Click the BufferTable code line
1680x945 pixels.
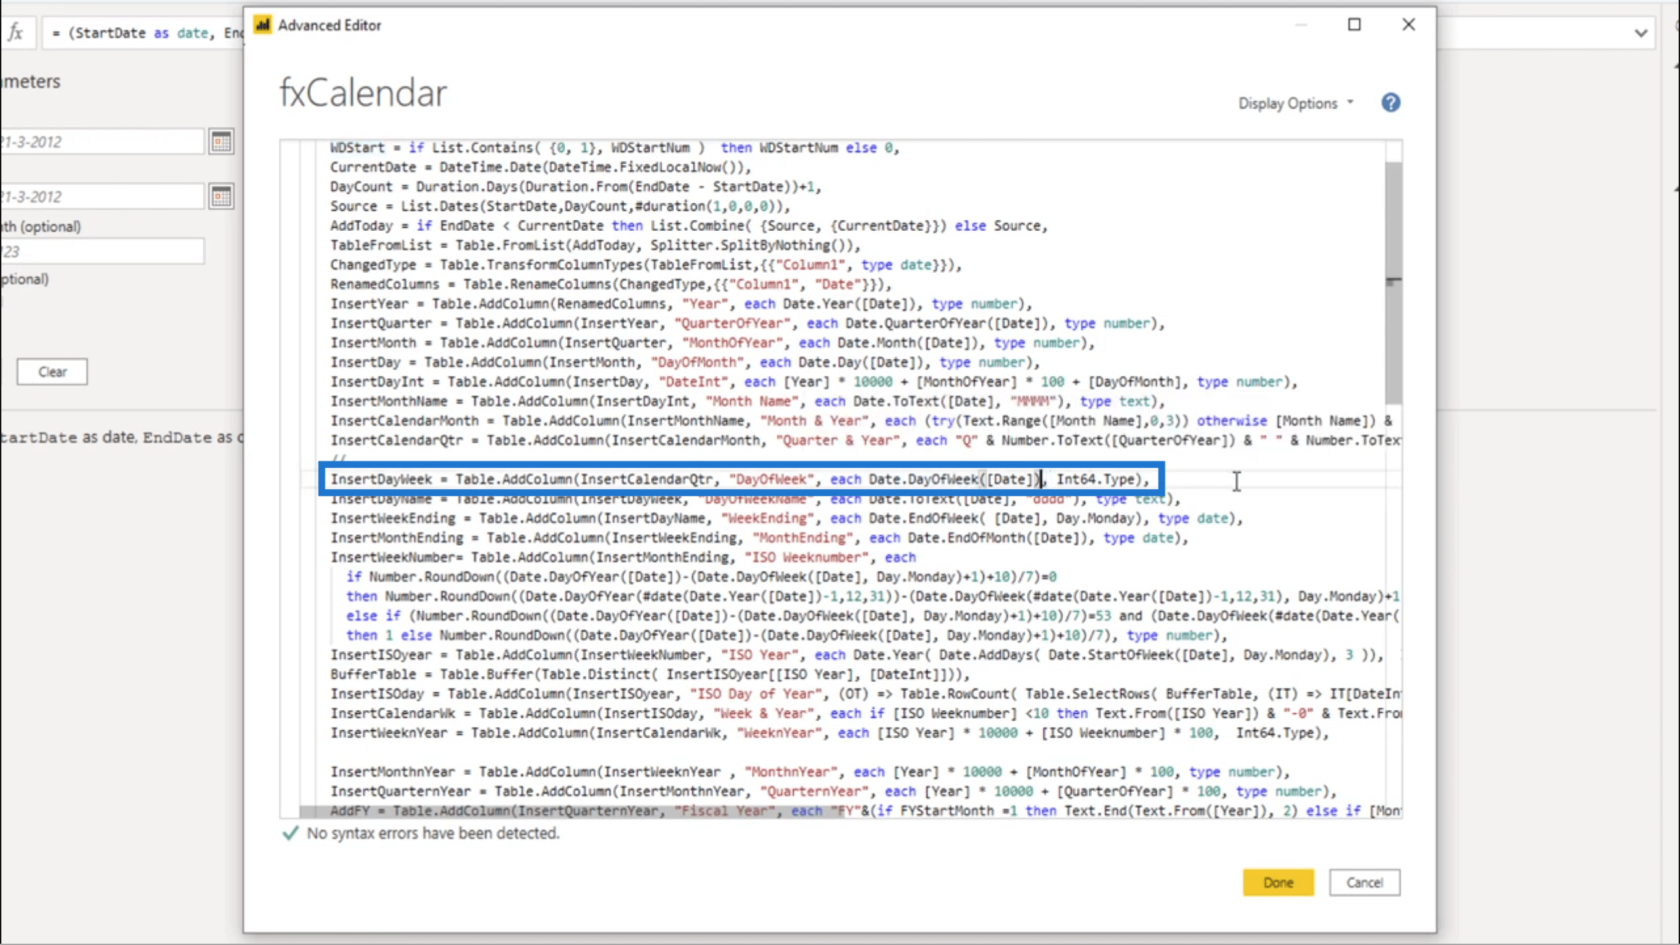coord(650,675)
